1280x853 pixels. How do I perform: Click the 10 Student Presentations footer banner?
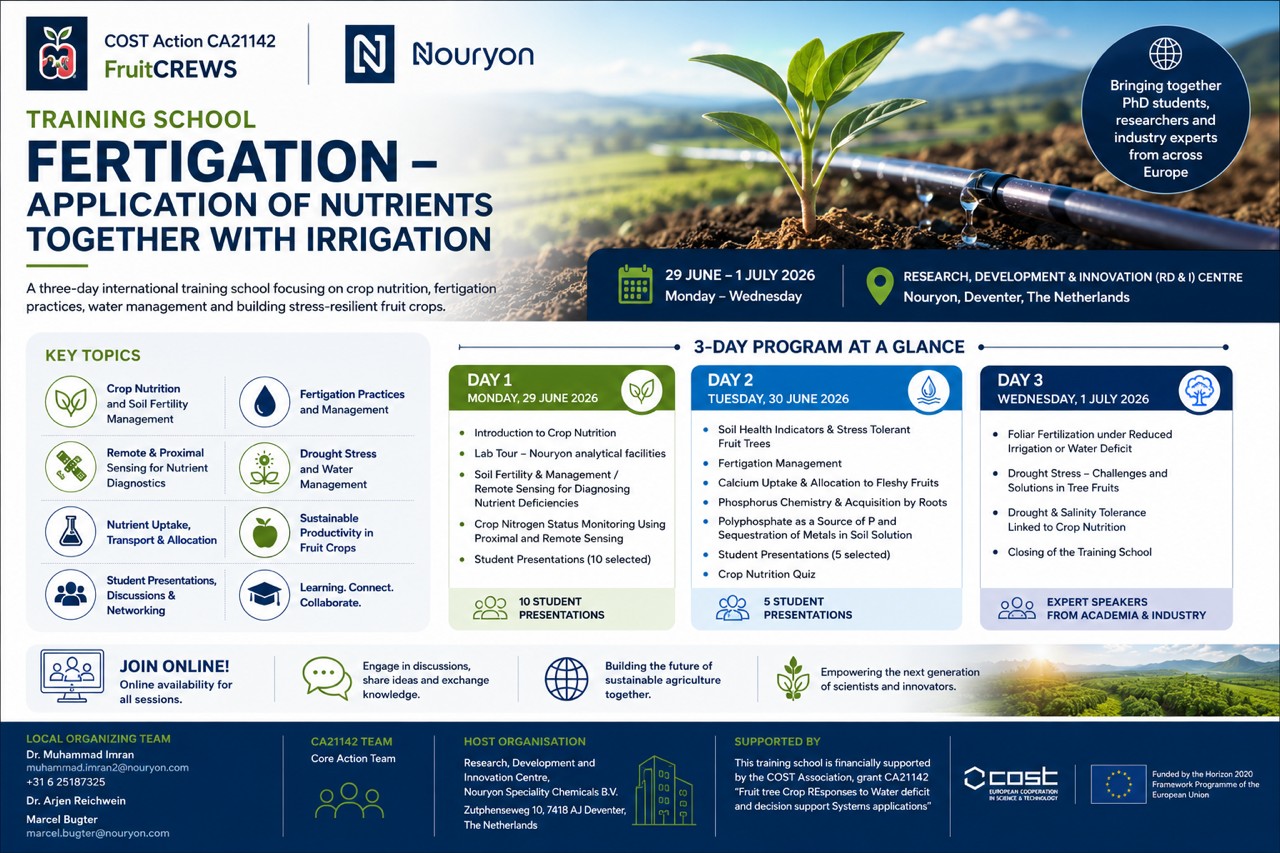pos(562,608)
